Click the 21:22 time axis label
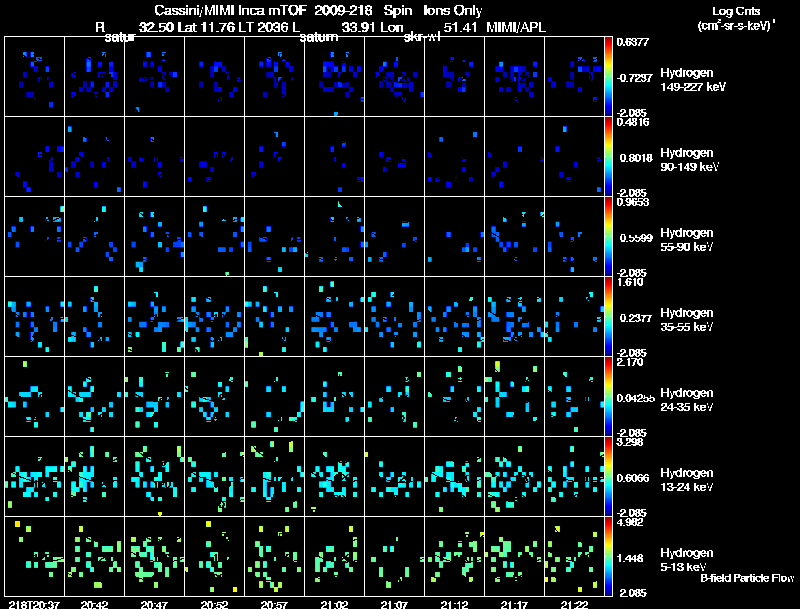This screenshot has height=609, width=800. click(574, 605)
